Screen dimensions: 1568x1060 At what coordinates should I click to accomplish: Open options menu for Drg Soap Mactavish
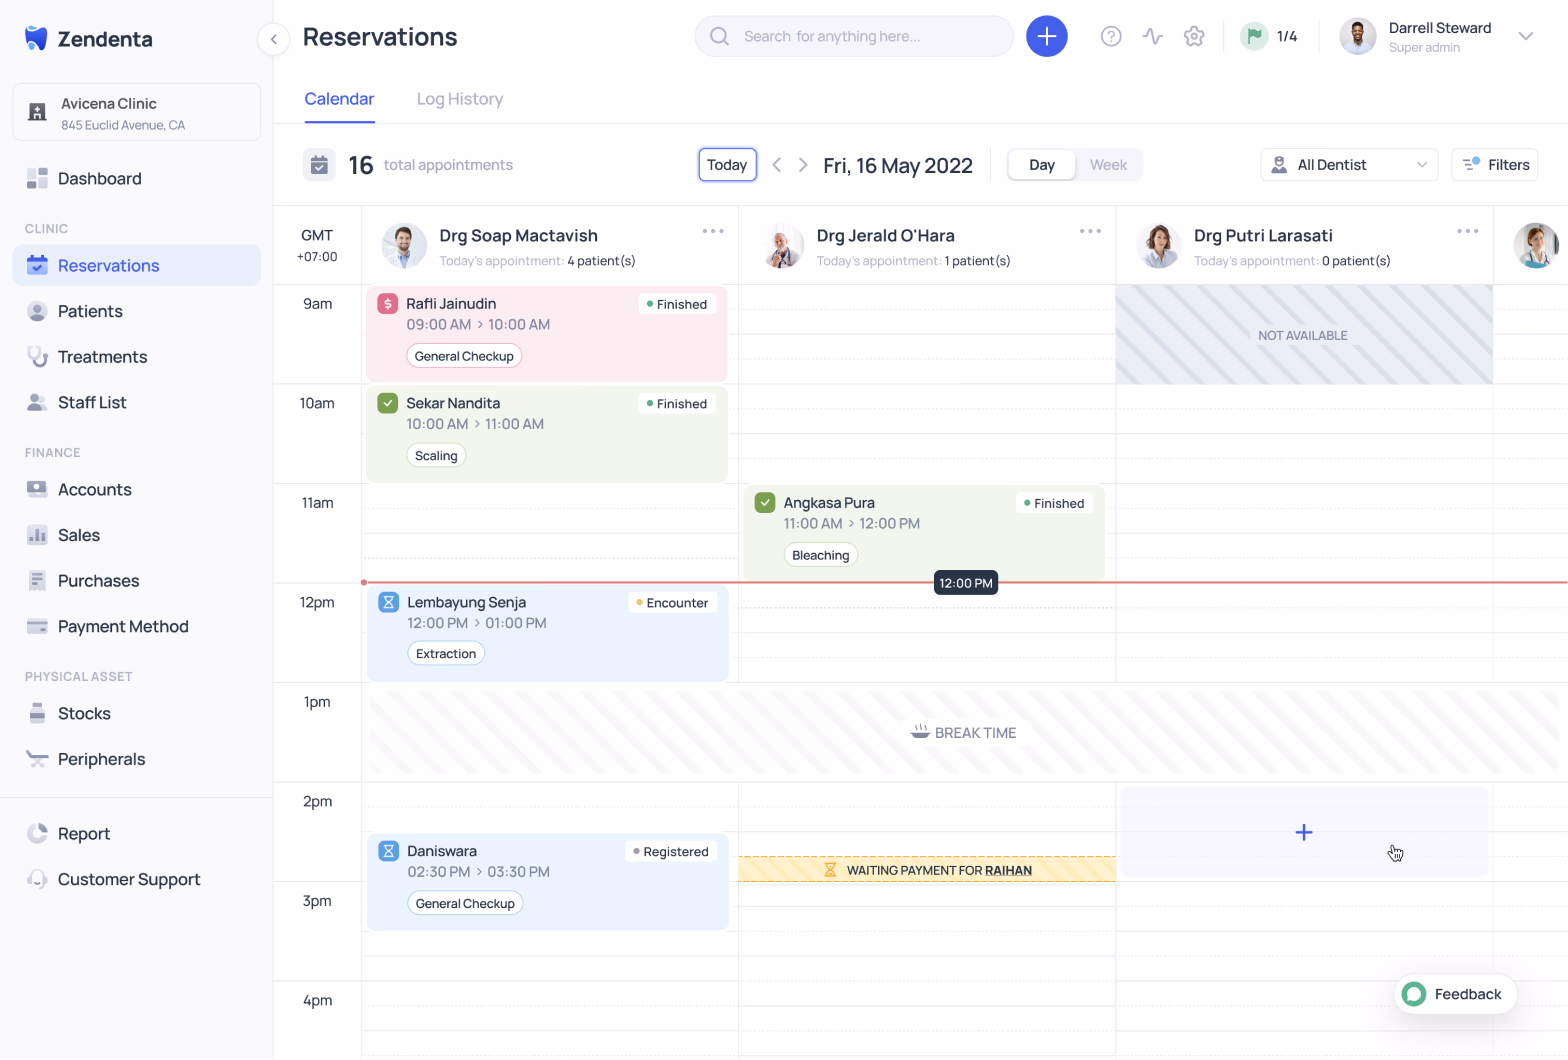pyautogui.click(x=712, y=231)
